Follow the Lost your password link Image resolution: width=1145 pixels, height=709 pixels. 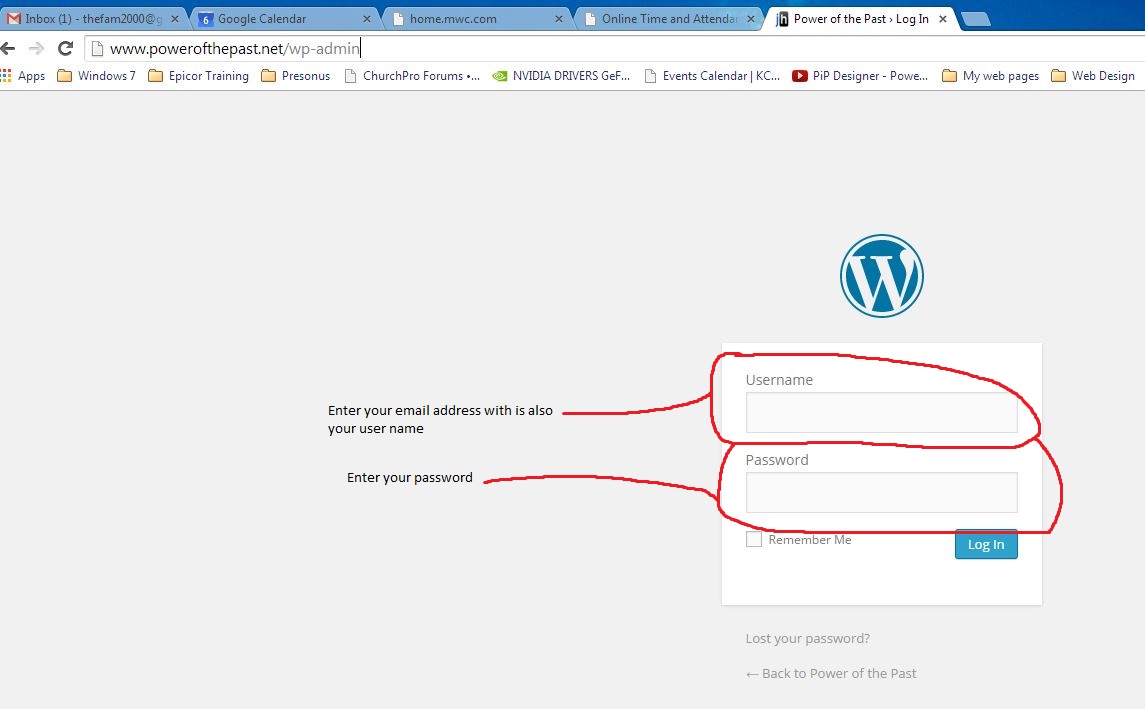(808, 638)
